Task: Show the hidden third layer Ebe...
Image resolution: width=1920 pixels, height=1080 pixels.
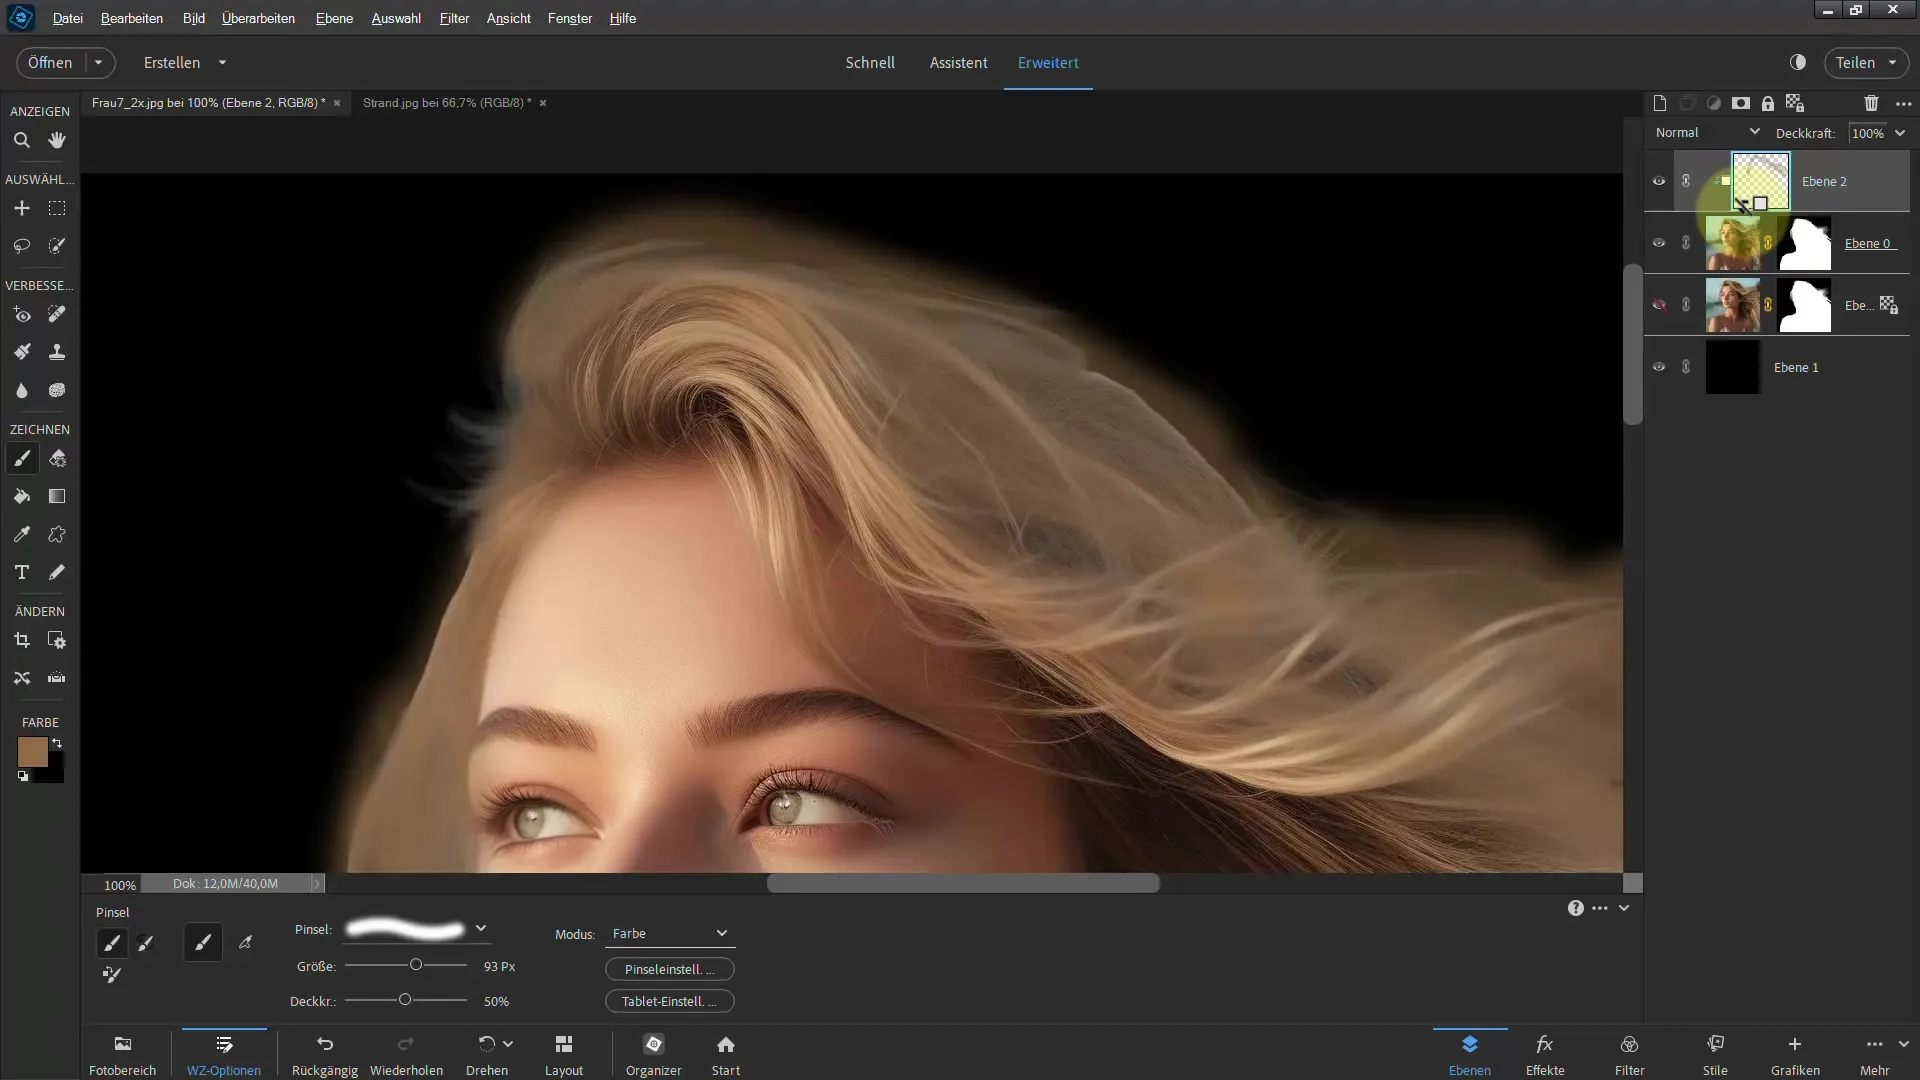Action: coord(1659,305)
